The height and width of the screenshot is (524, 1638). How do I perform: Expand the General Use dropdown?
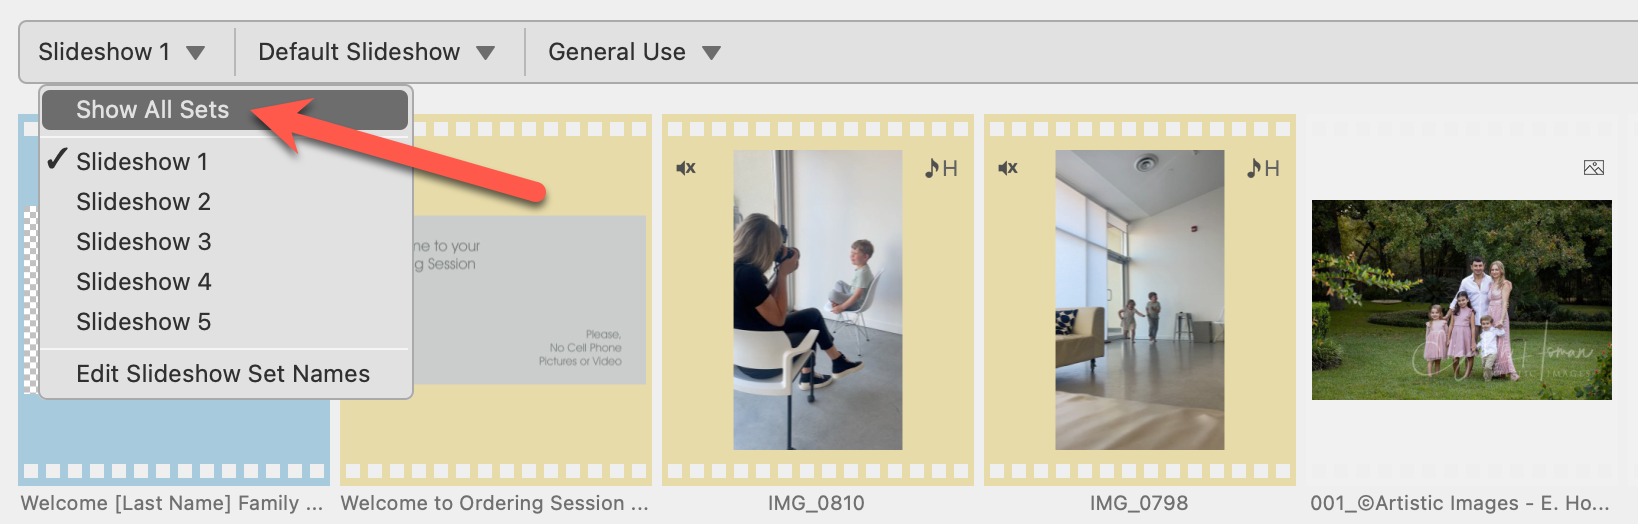634,52
